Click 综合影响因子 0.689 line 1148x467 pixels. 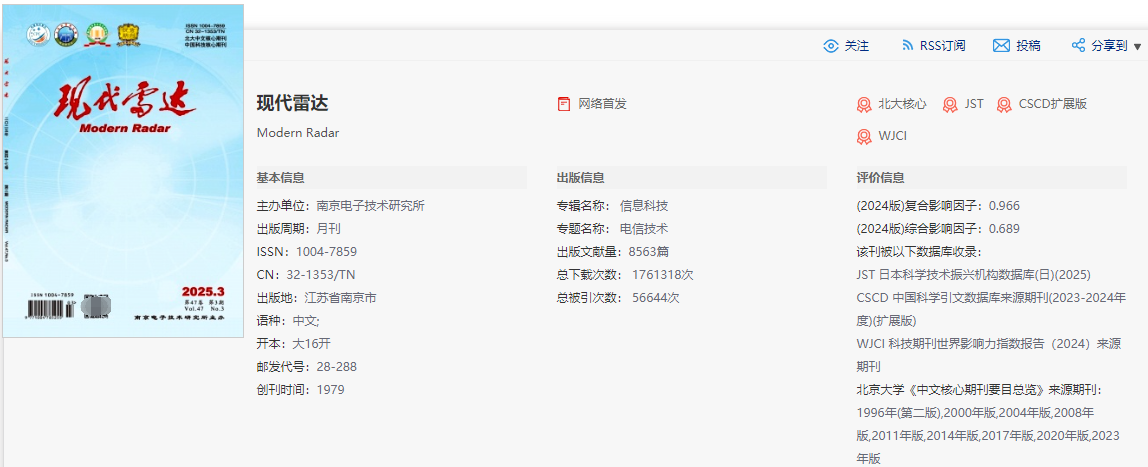(938, 229)
